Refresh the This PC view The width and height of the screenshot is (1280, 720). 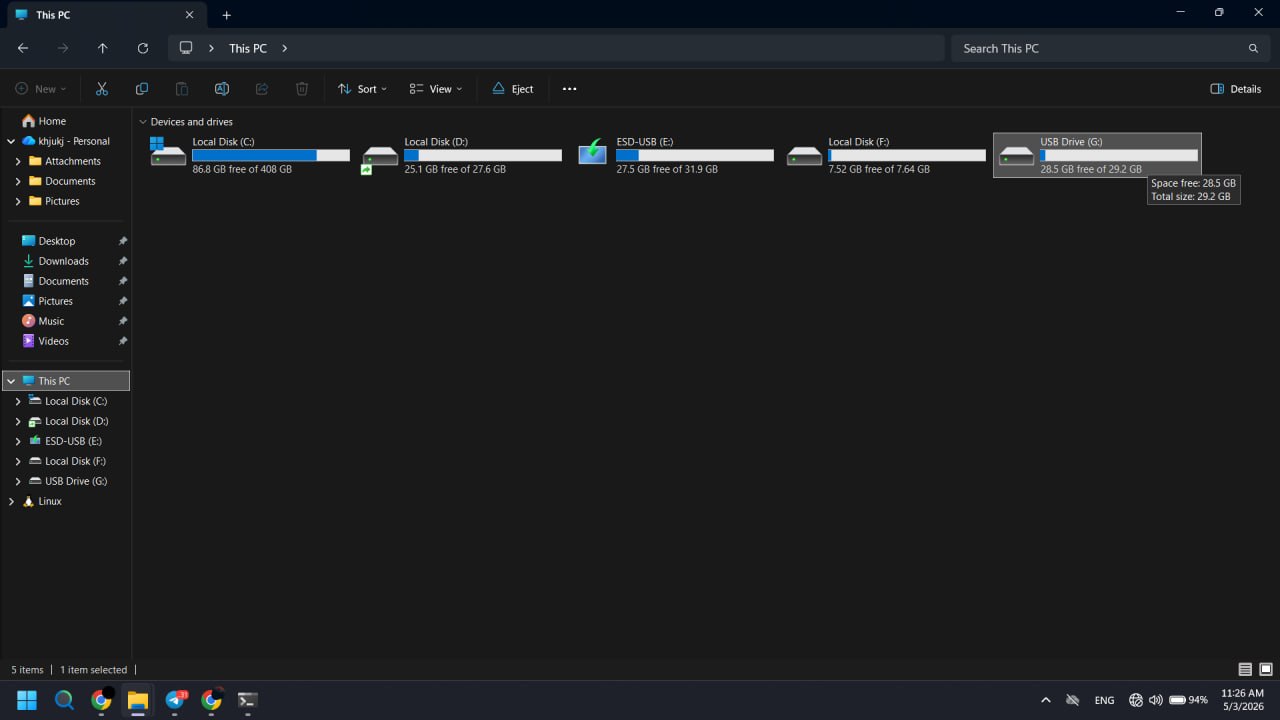coord(143,48)
